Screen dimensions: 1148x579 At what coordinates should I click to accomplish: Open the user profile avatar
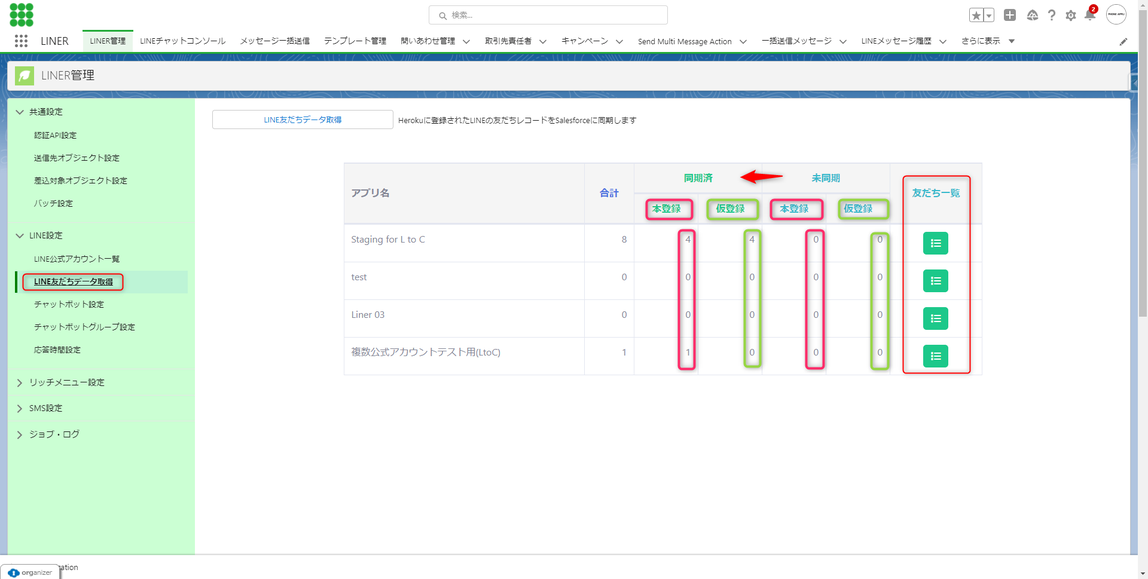1116,15
